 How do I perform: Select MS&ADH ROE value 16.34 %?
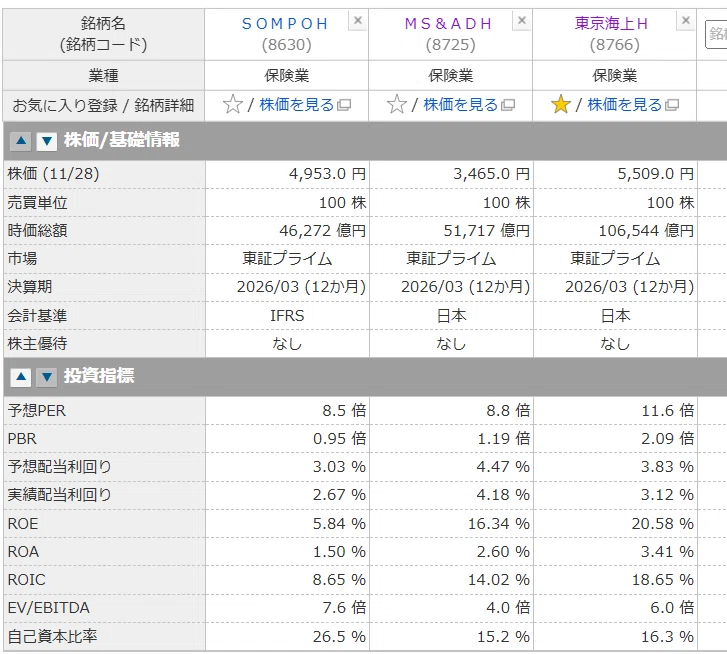coord(498,524)
